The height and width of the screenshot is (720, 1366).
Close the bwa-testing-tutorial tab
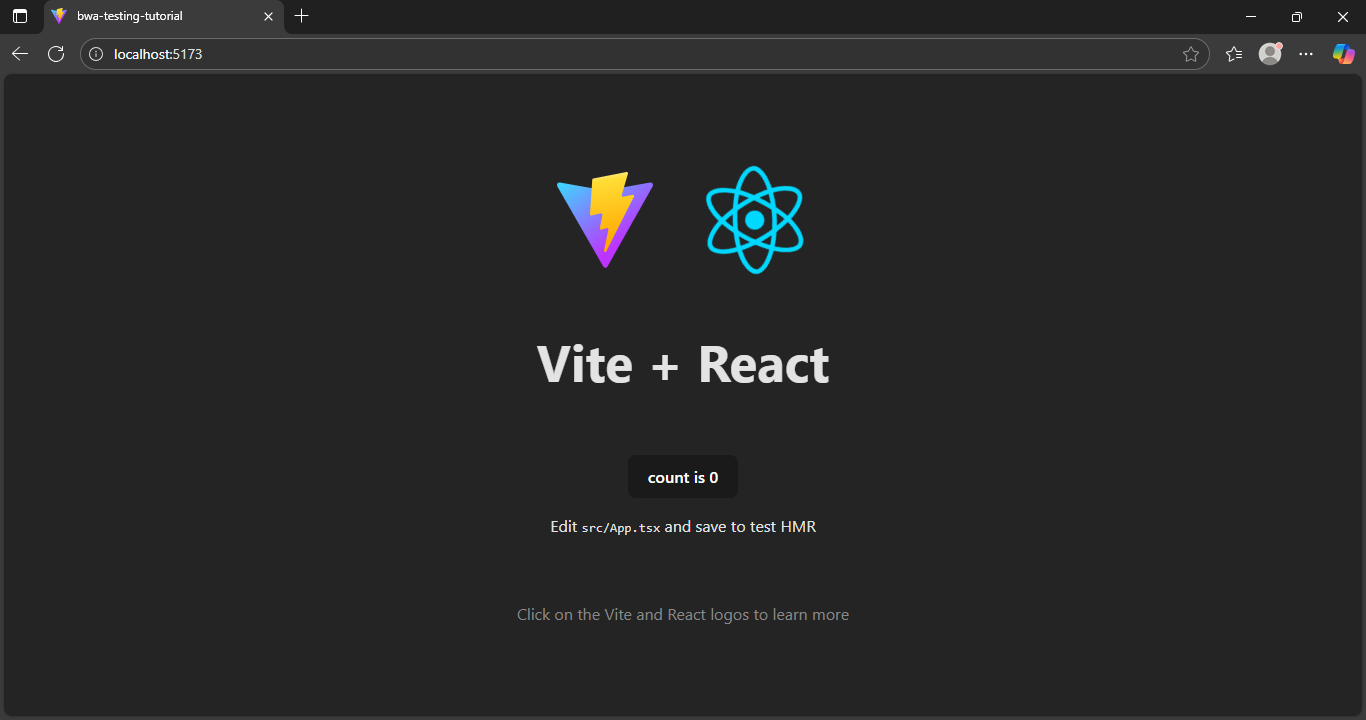click(x=268, y=16)
